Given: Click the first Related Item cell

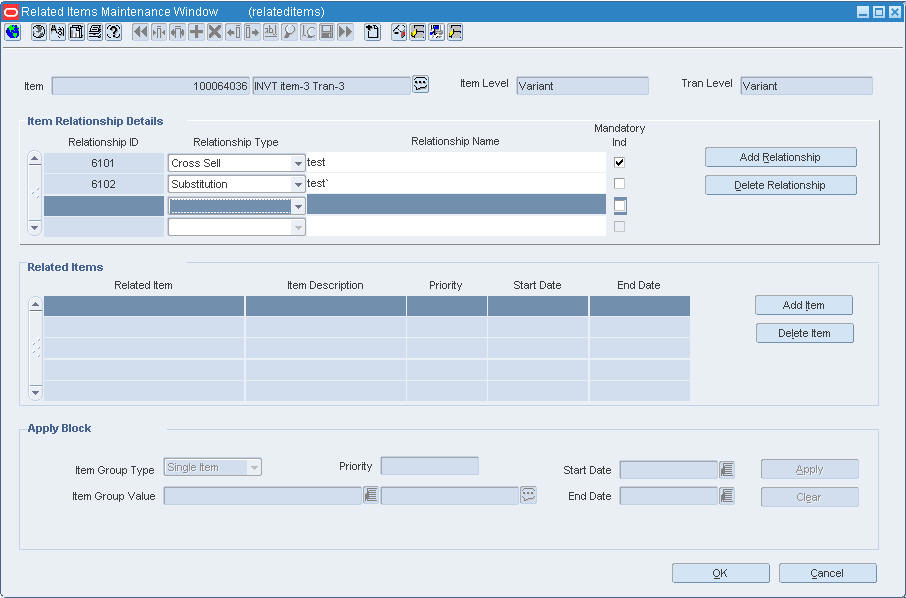Looking at the screenshot, I should tap(144, 306).
